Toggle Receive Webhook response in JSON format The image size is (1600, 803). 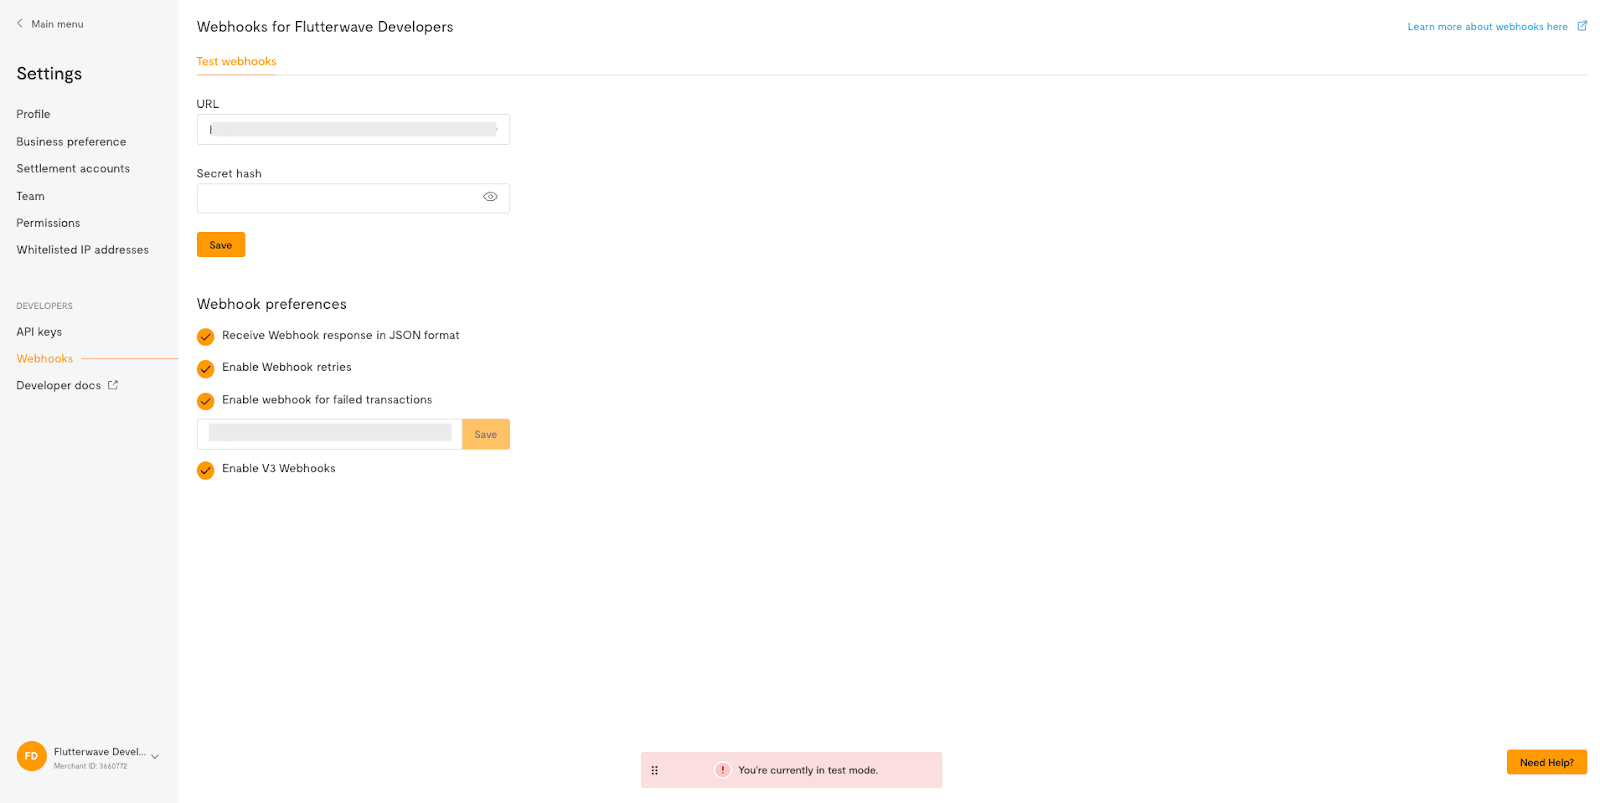(205, 336)
